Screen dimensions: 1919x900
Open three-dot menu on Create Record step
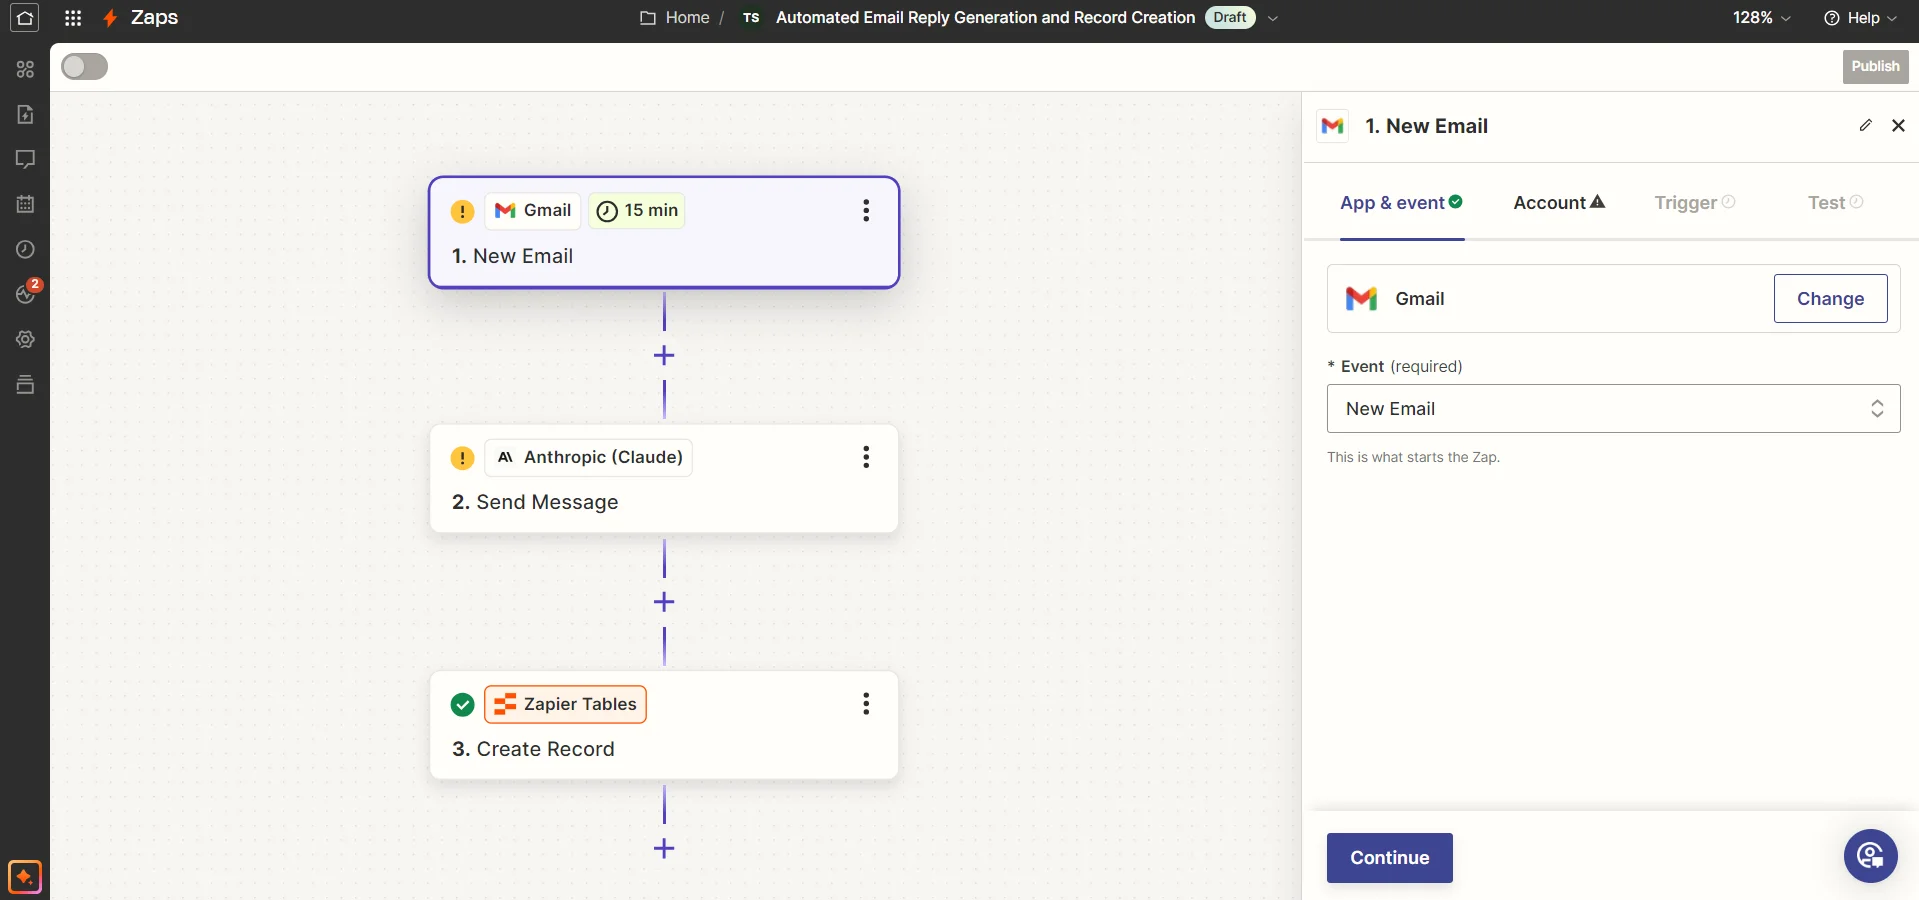[866, 704]
